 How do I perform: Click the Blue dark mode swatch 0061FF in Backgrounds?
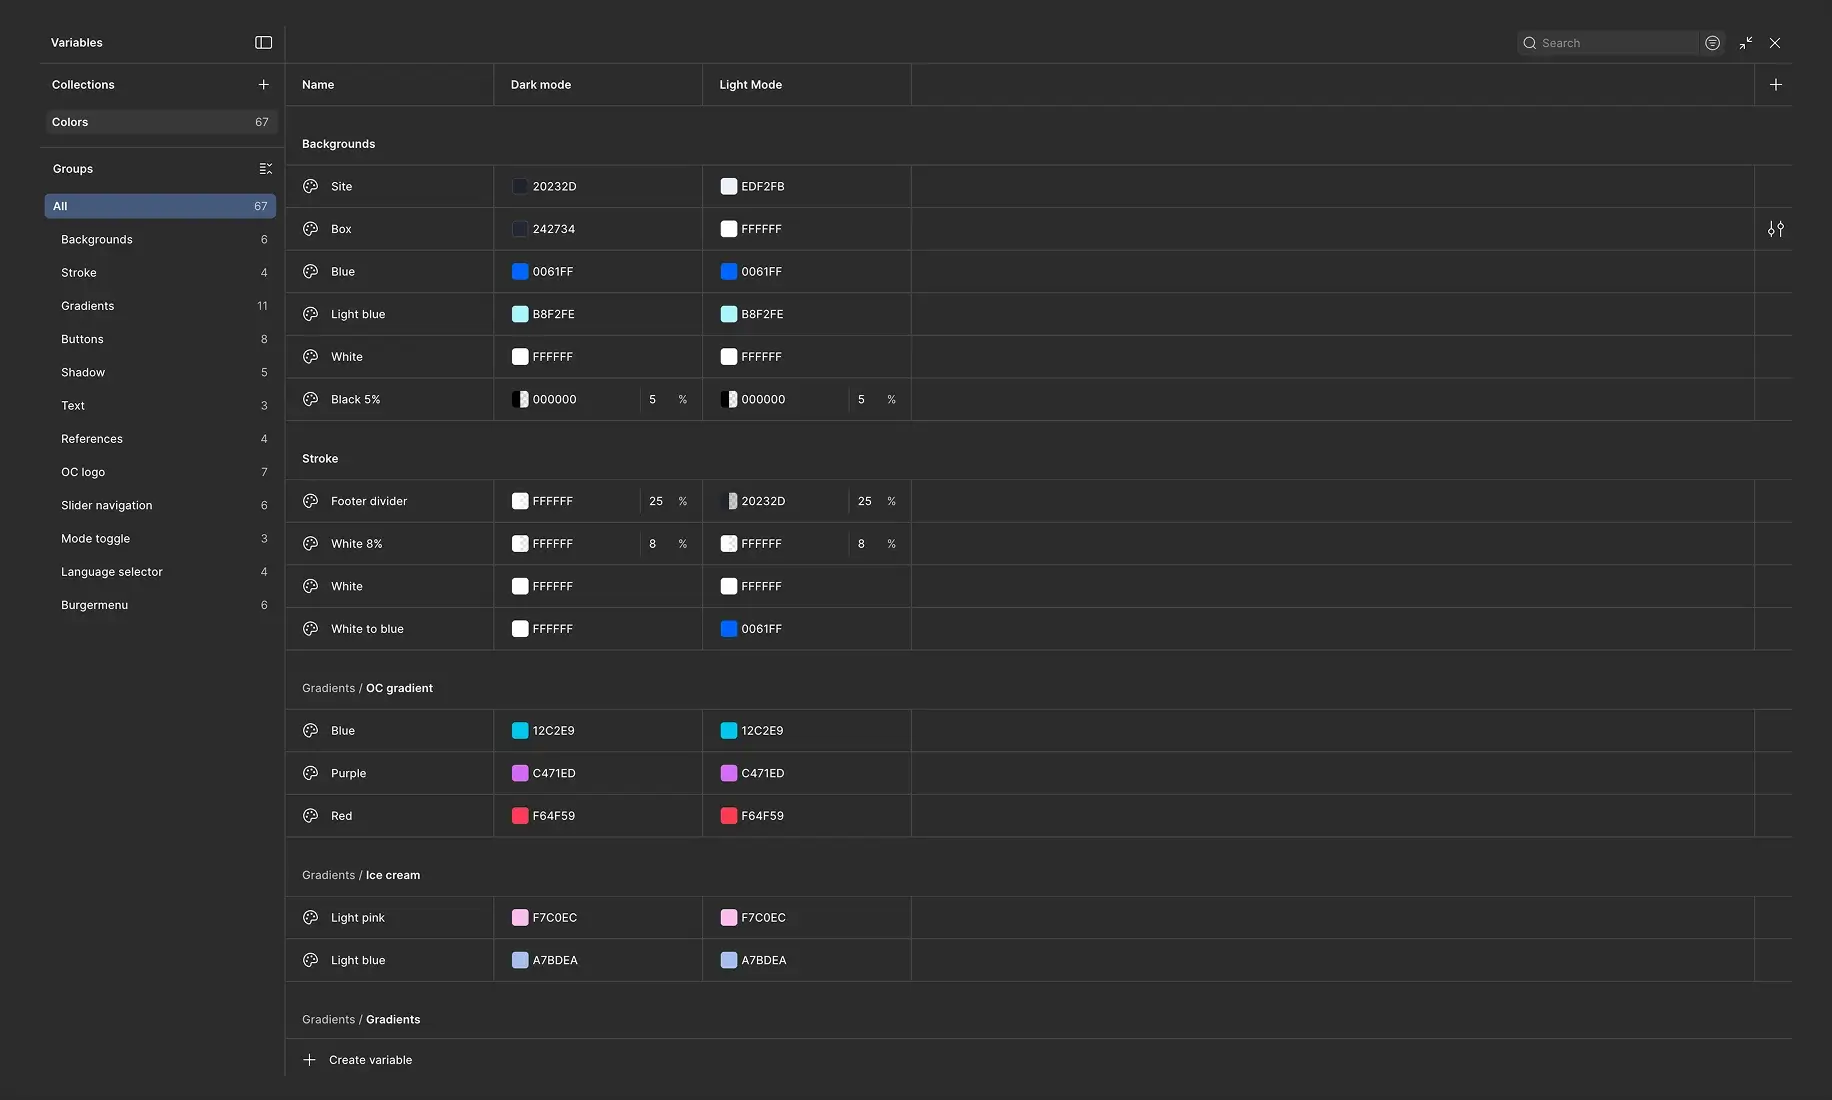(520, 271)
